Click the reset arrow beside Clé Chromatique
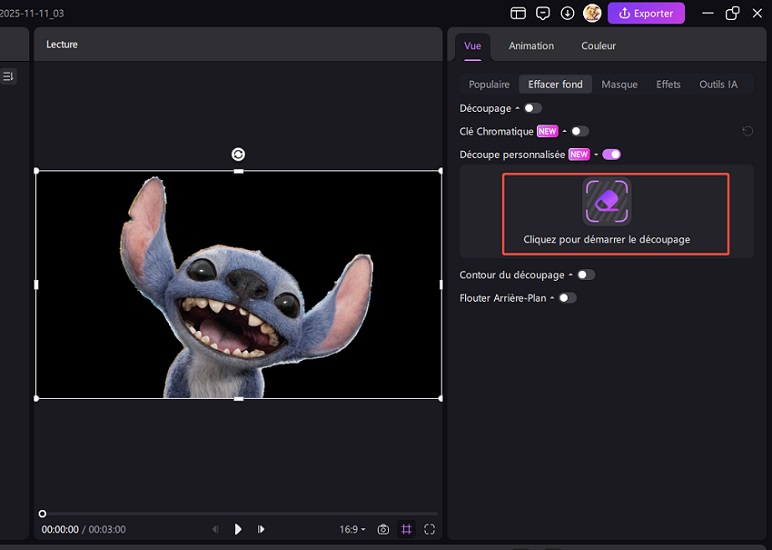Image resolution: width=772 pixels, height=550 pixels. [x=747, y=131]
